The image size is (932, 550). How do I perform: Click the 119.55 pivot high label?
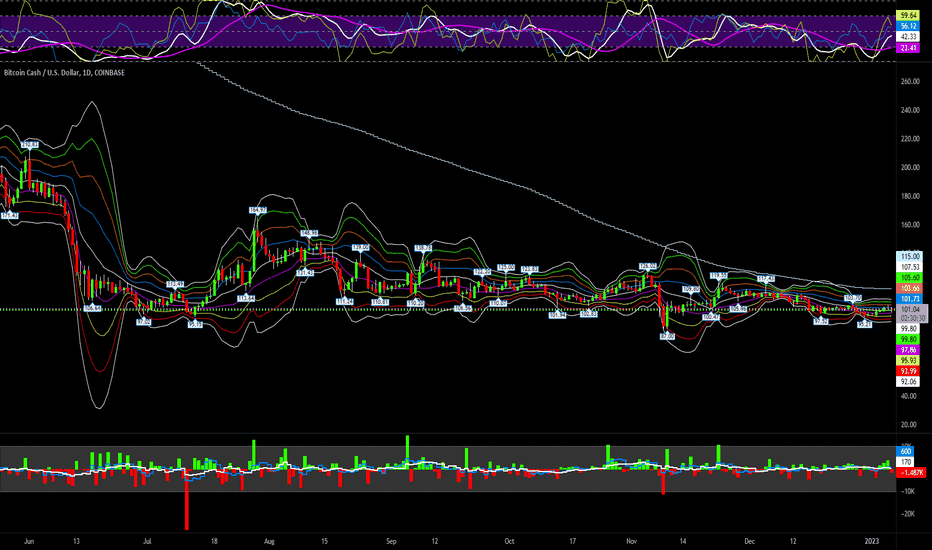click(719, 275)
